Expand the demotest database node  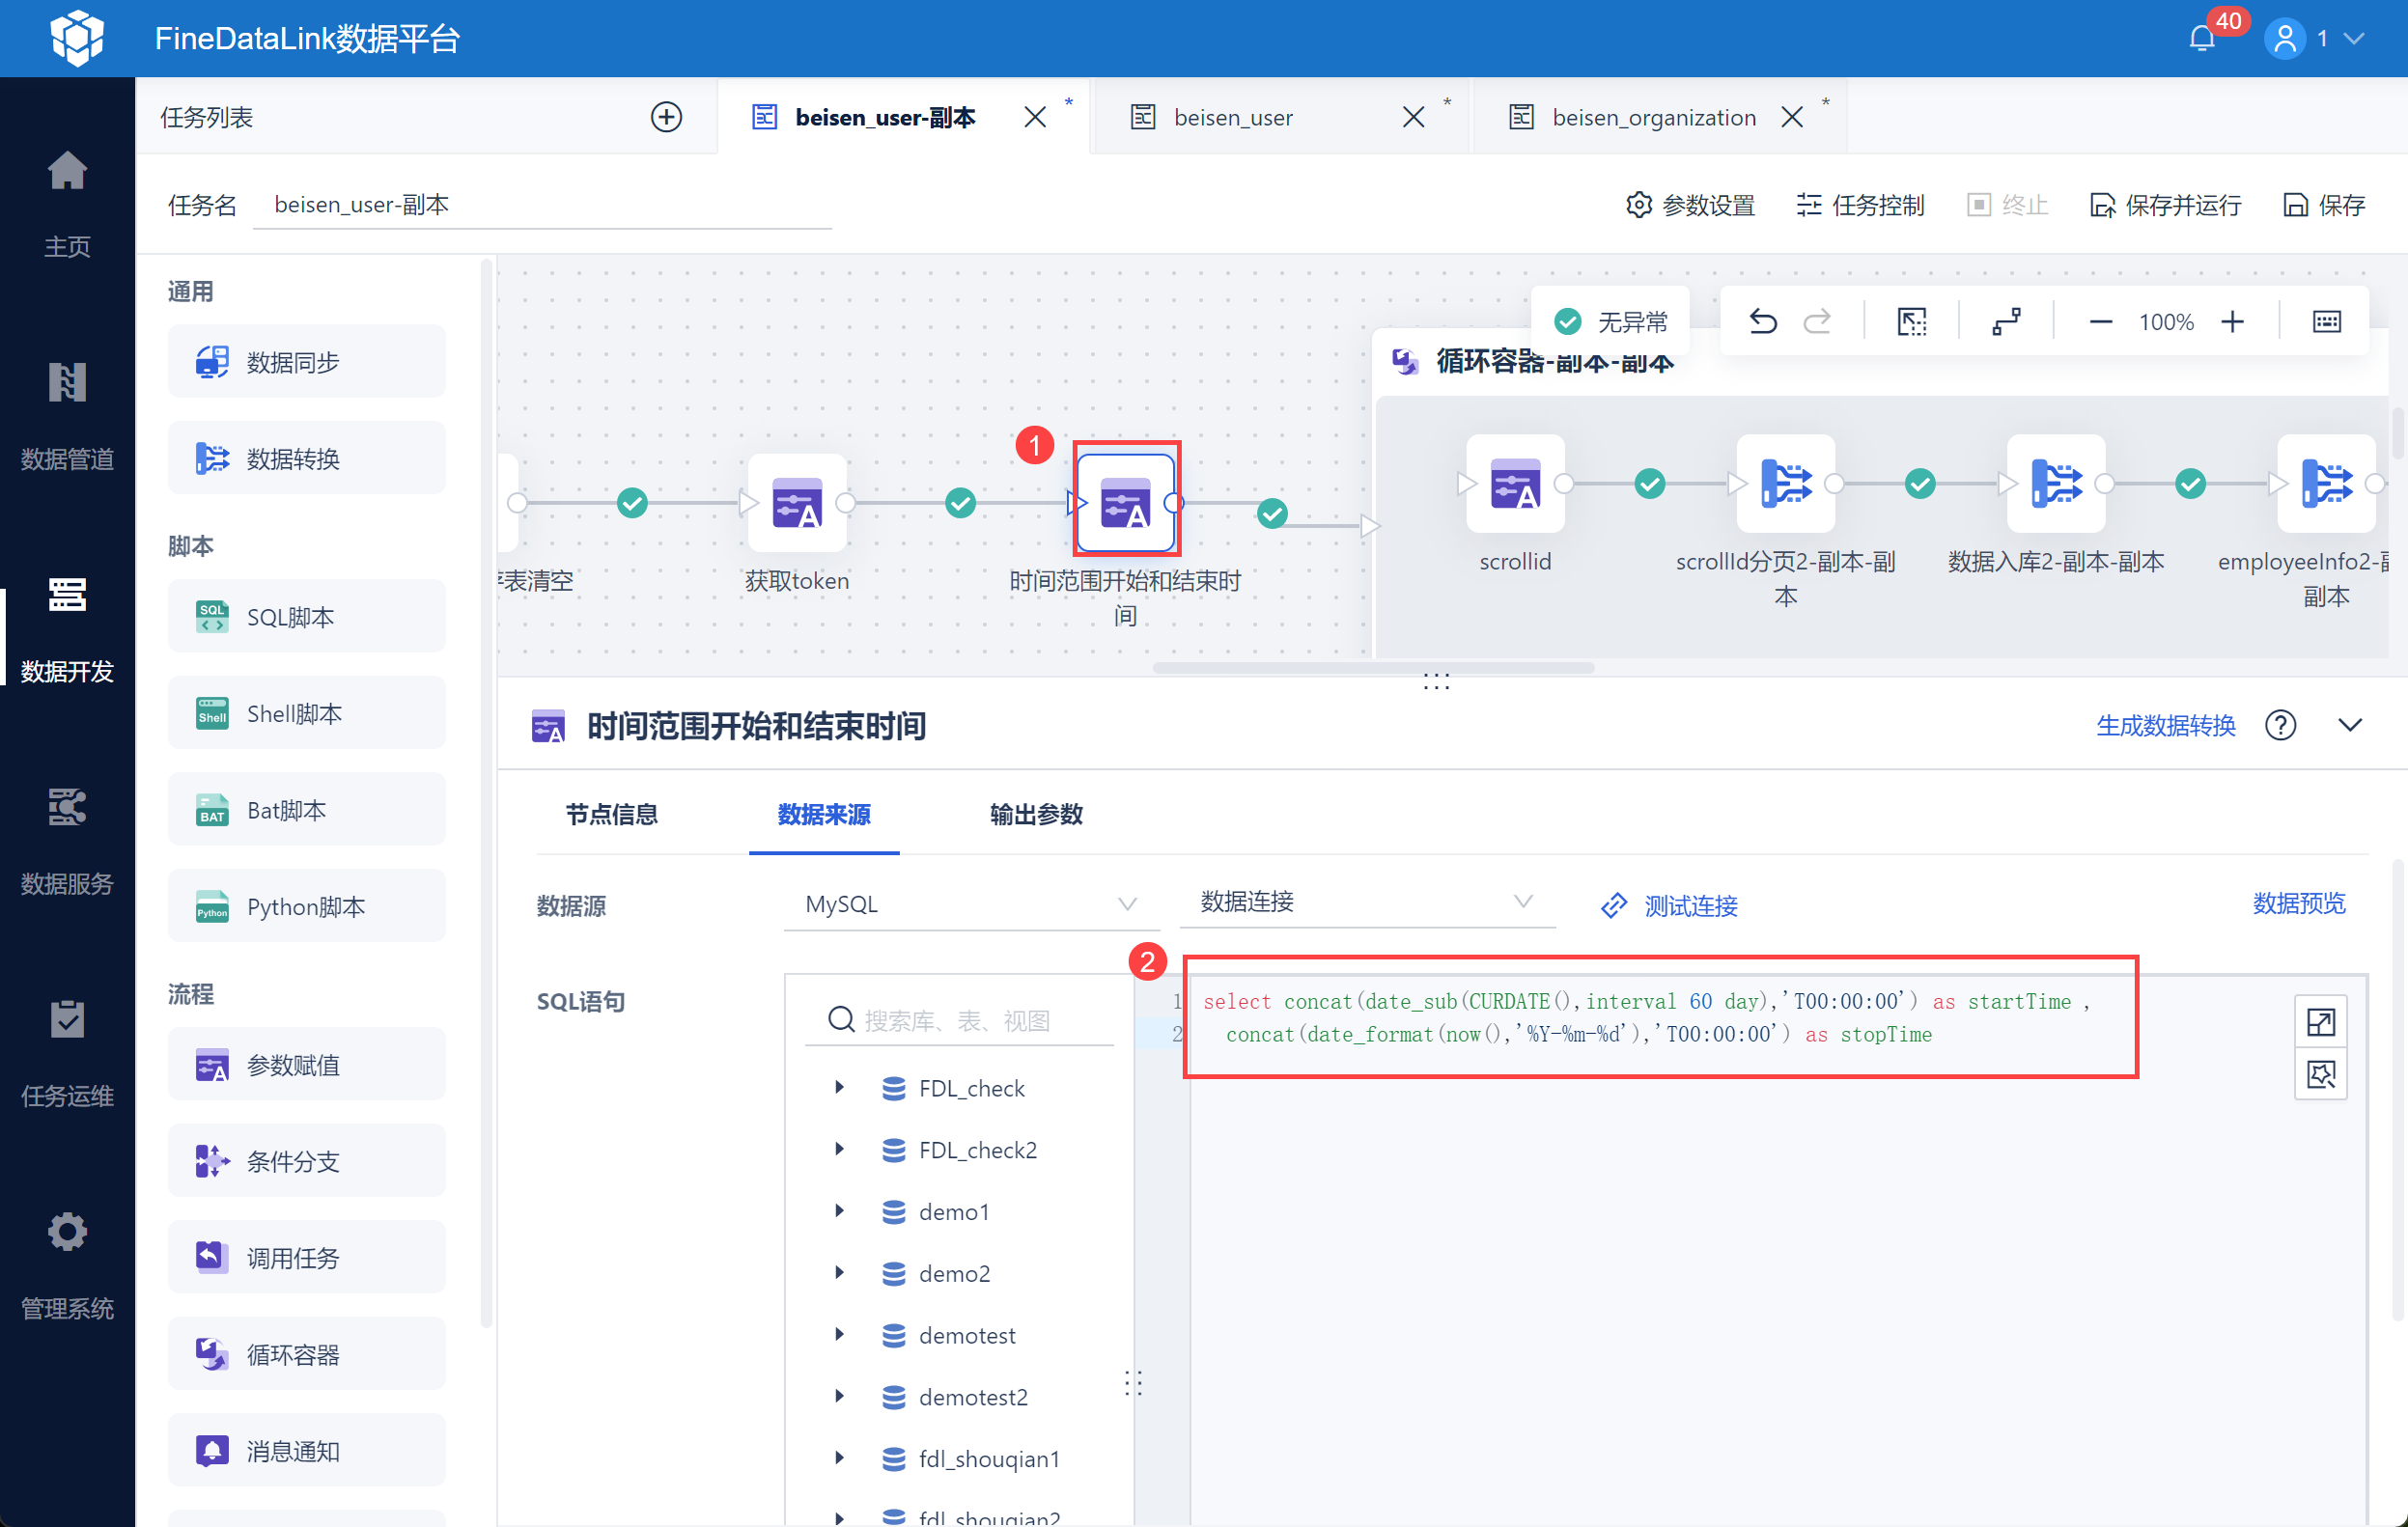point(840,1335)
